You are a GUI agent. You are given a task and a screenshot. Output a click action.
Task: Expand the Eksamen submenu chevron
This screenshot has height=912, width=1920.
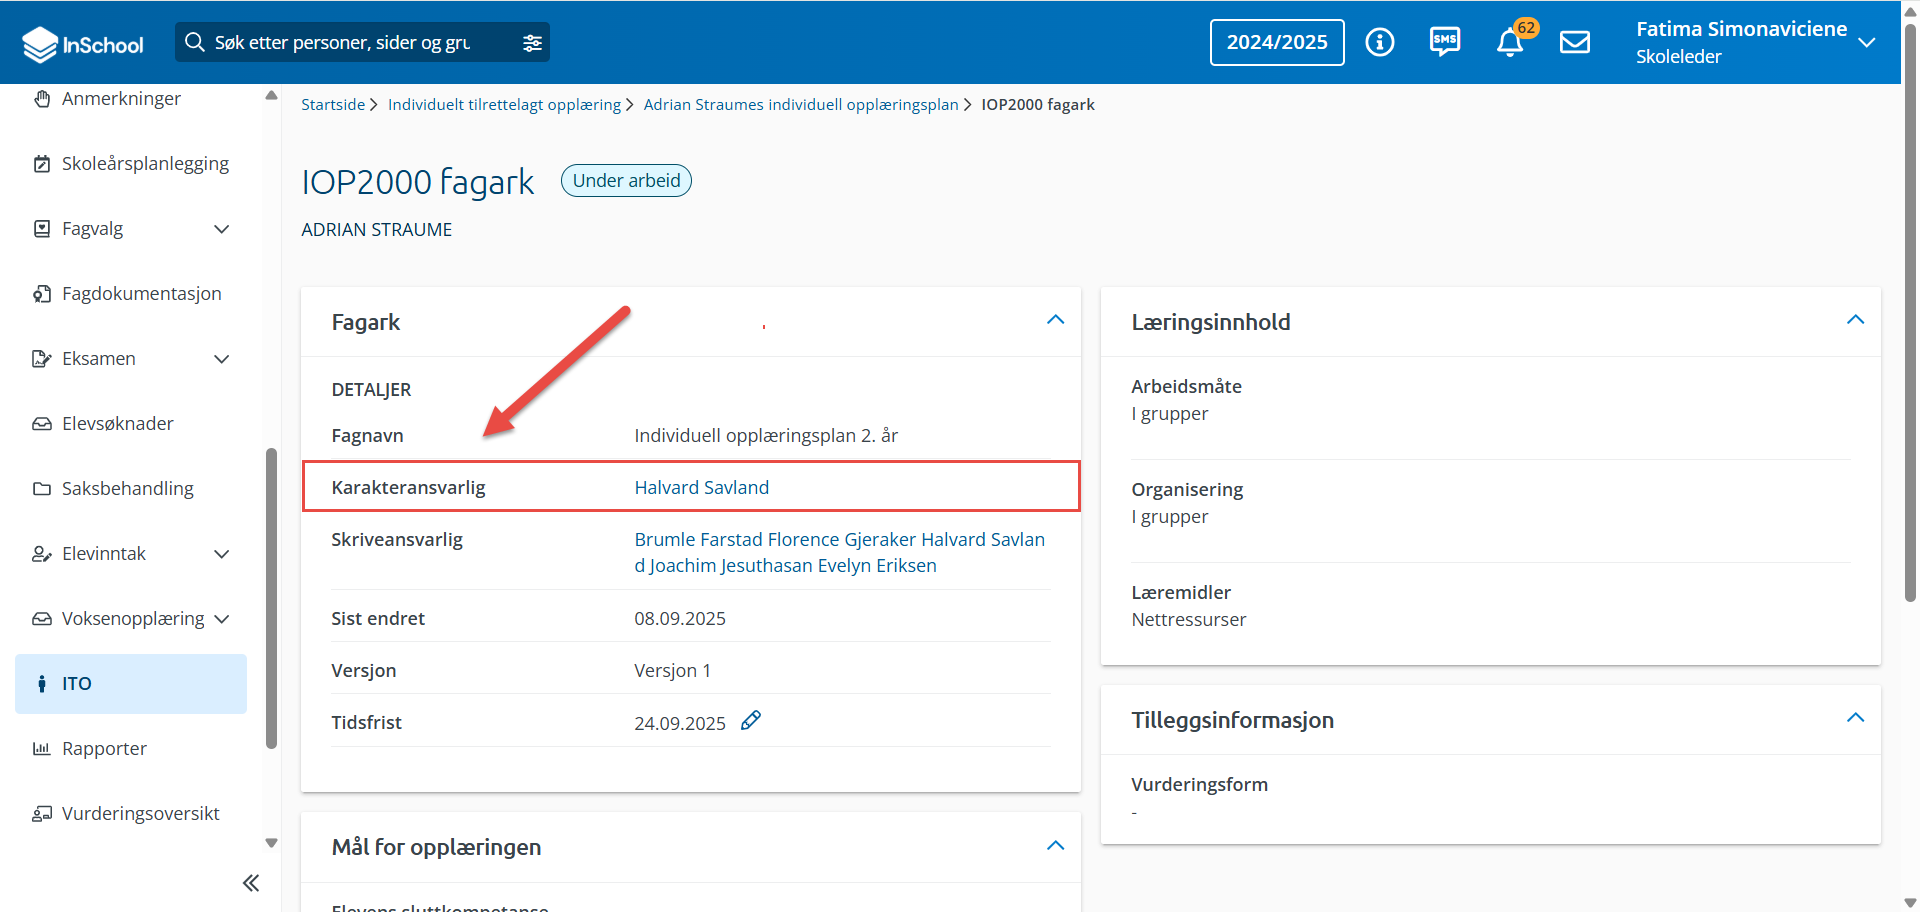click(x=222, y=359)
